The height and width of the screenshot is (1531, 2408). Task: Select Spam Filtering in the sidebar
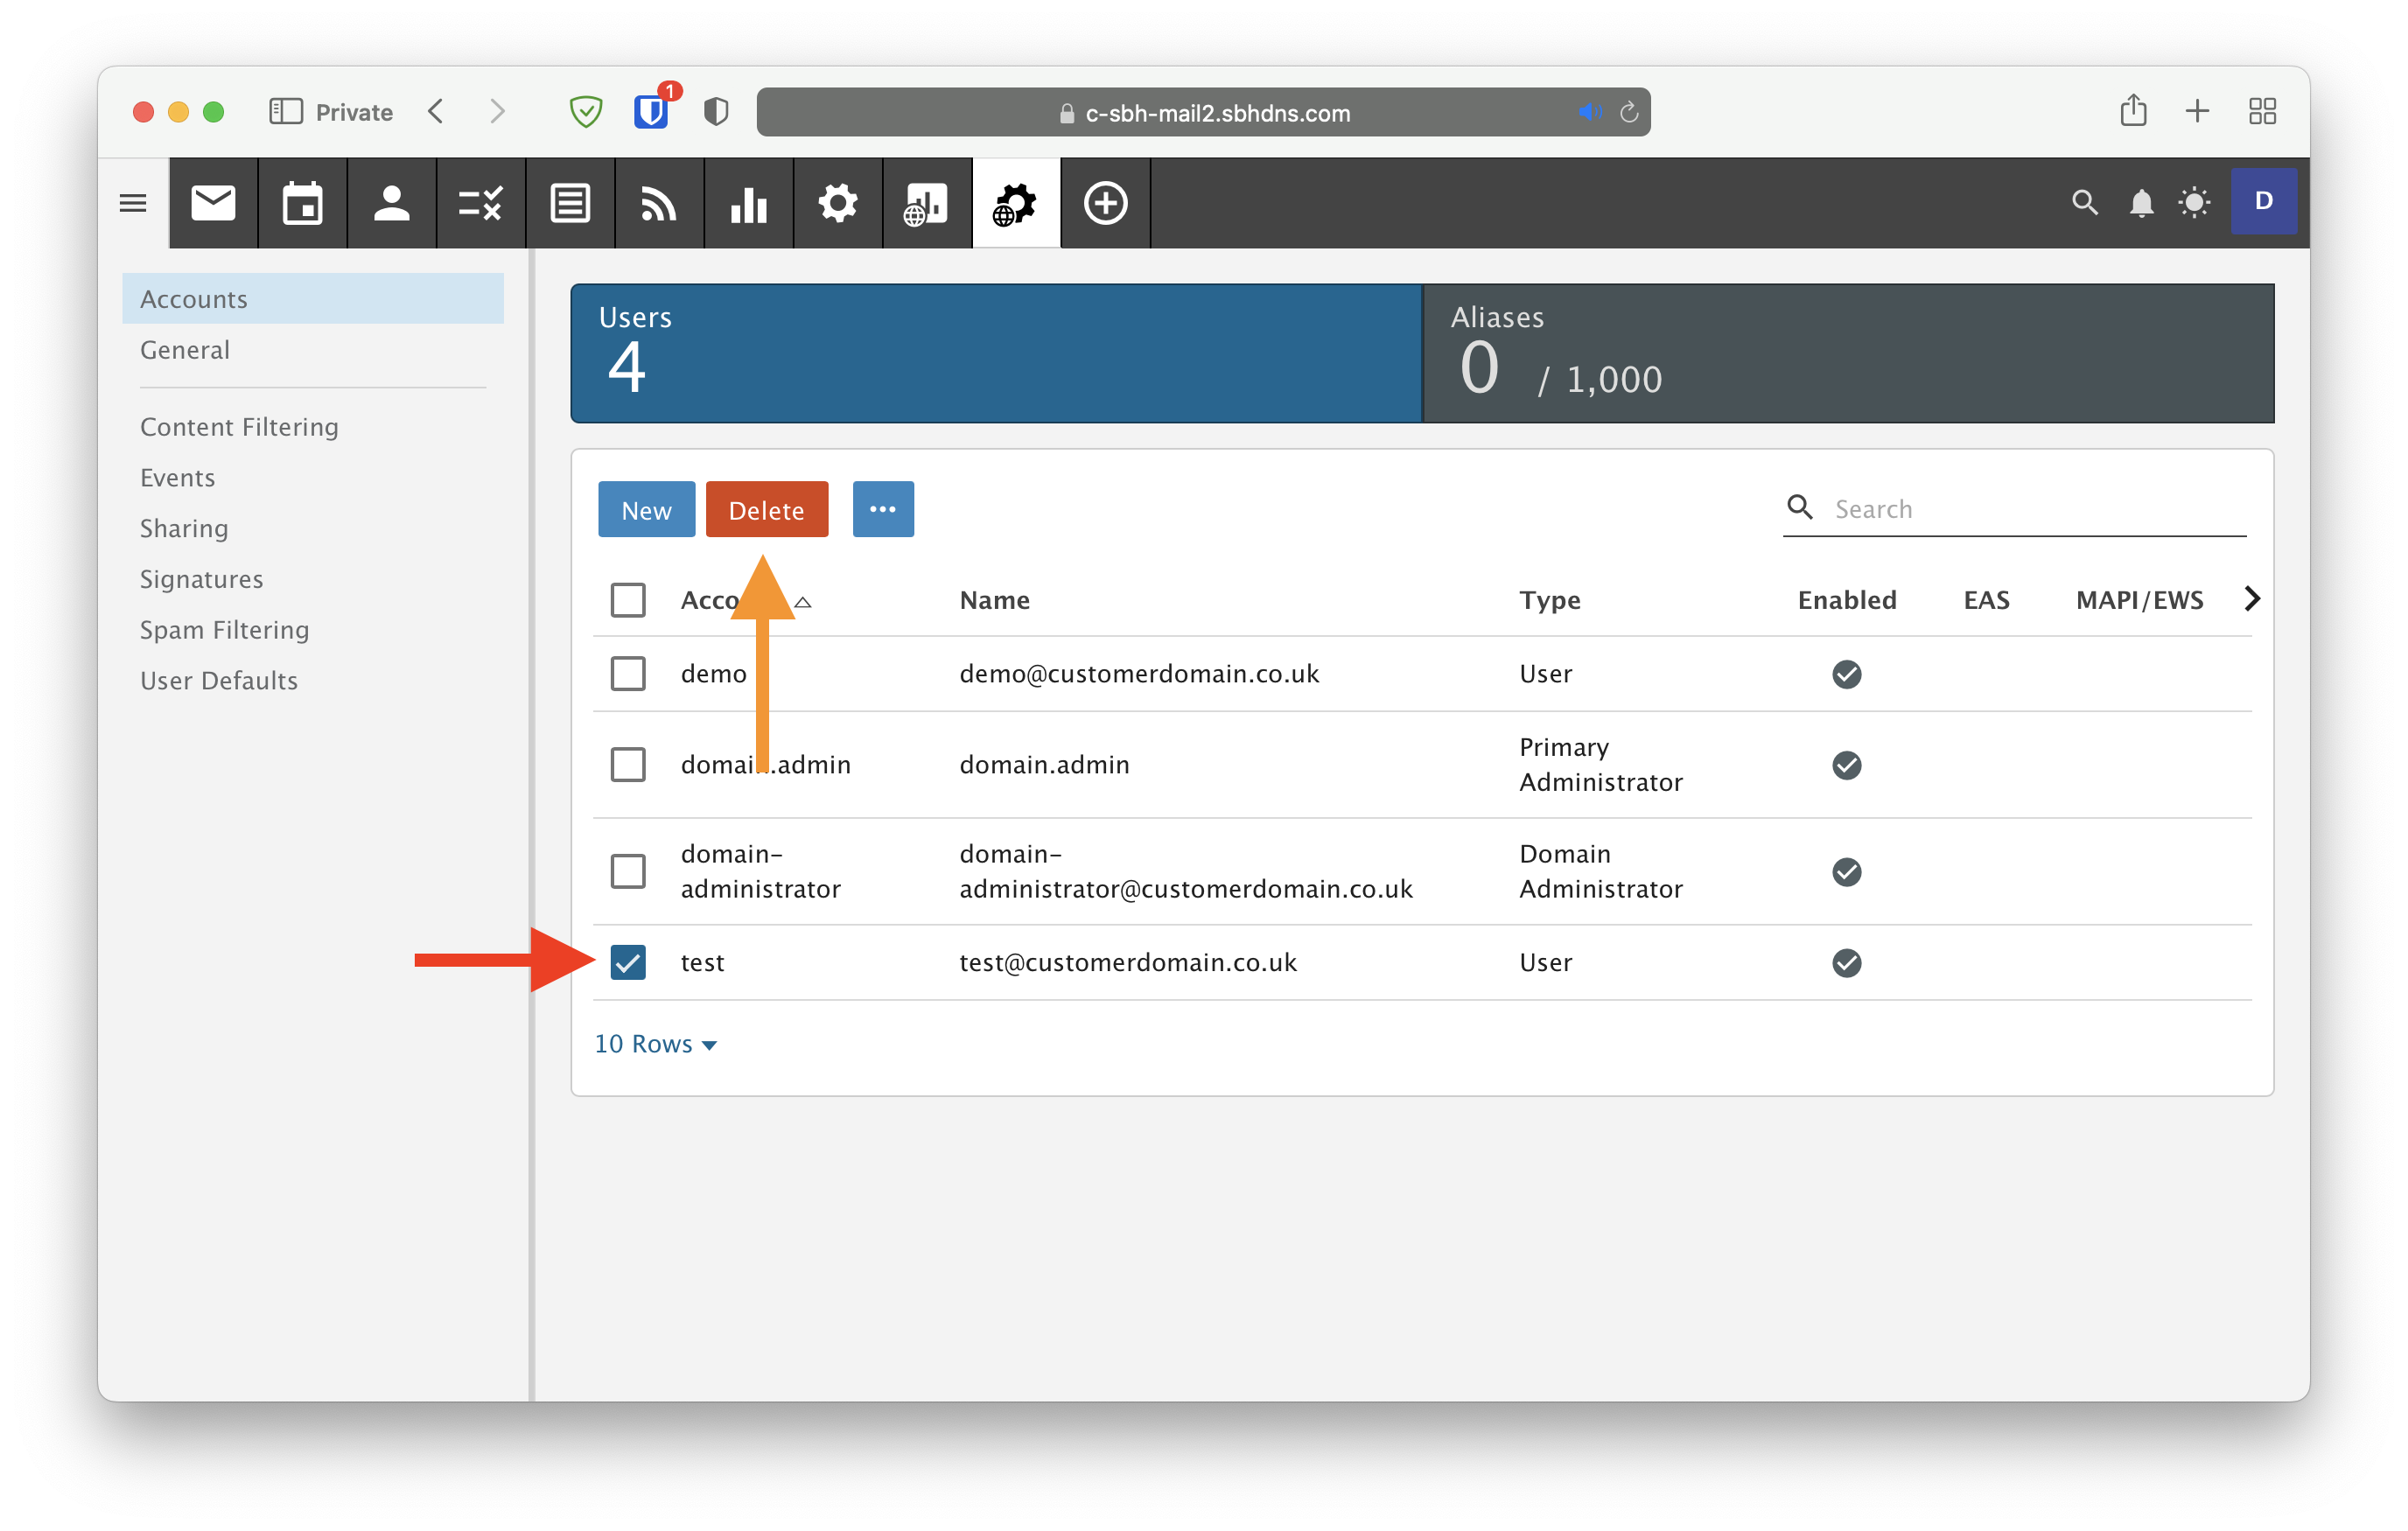(224, 630)
